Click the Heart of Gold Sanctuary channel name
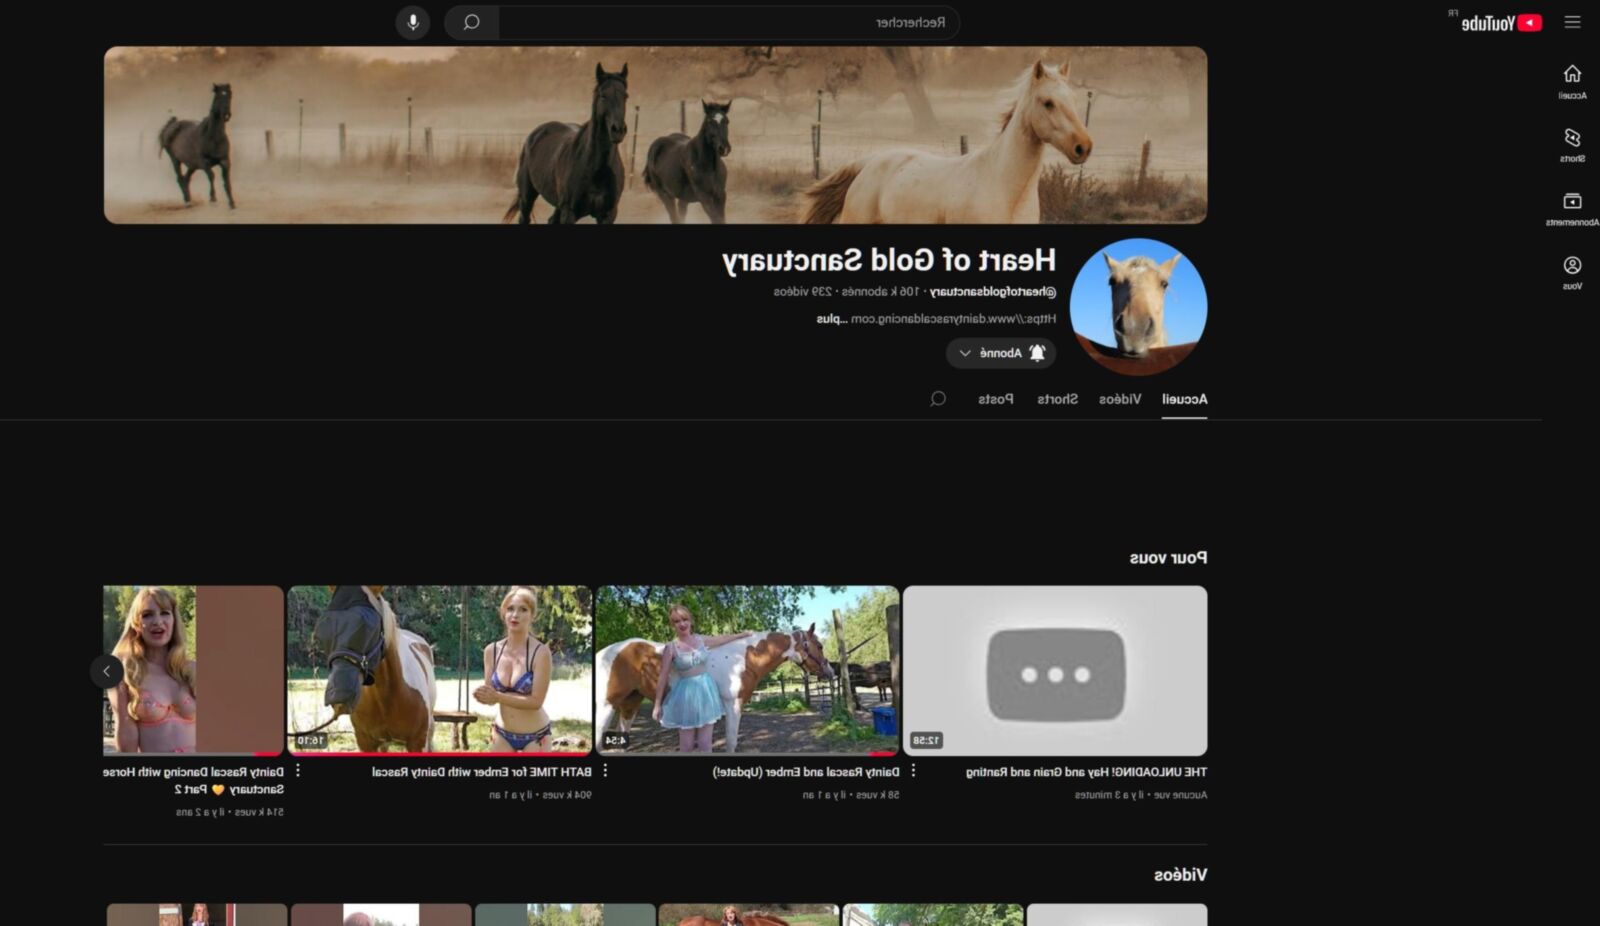 889,260
